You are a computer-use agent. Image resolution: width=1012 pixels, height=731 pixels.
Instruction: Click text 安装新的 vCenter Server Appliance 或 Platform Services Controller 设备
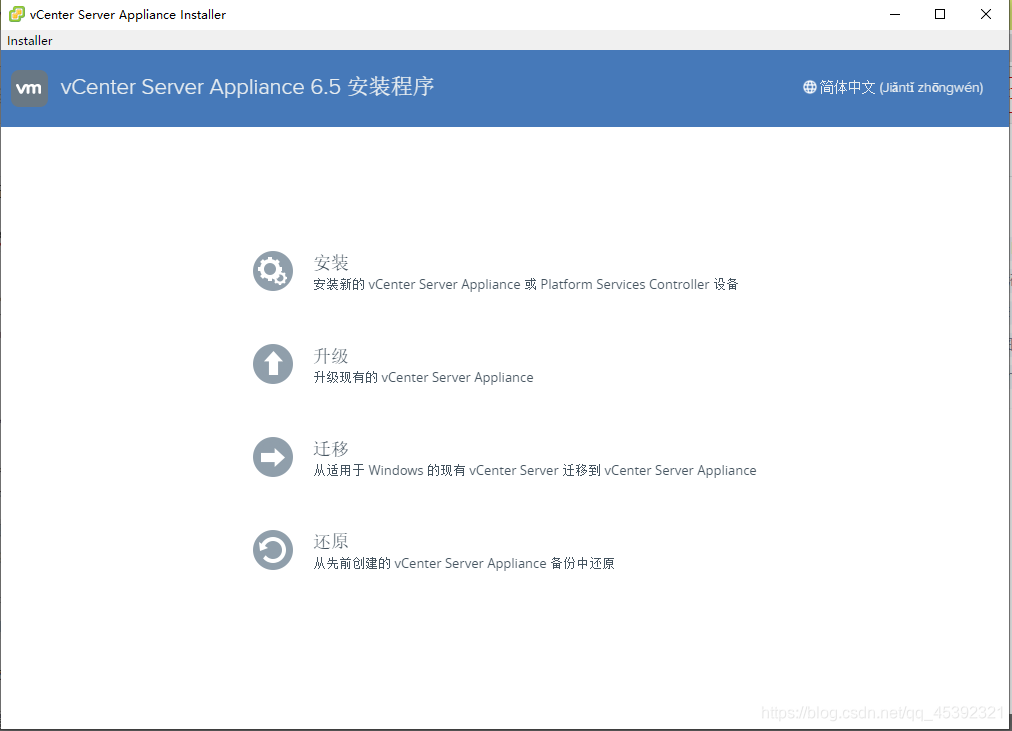(526, 285)
